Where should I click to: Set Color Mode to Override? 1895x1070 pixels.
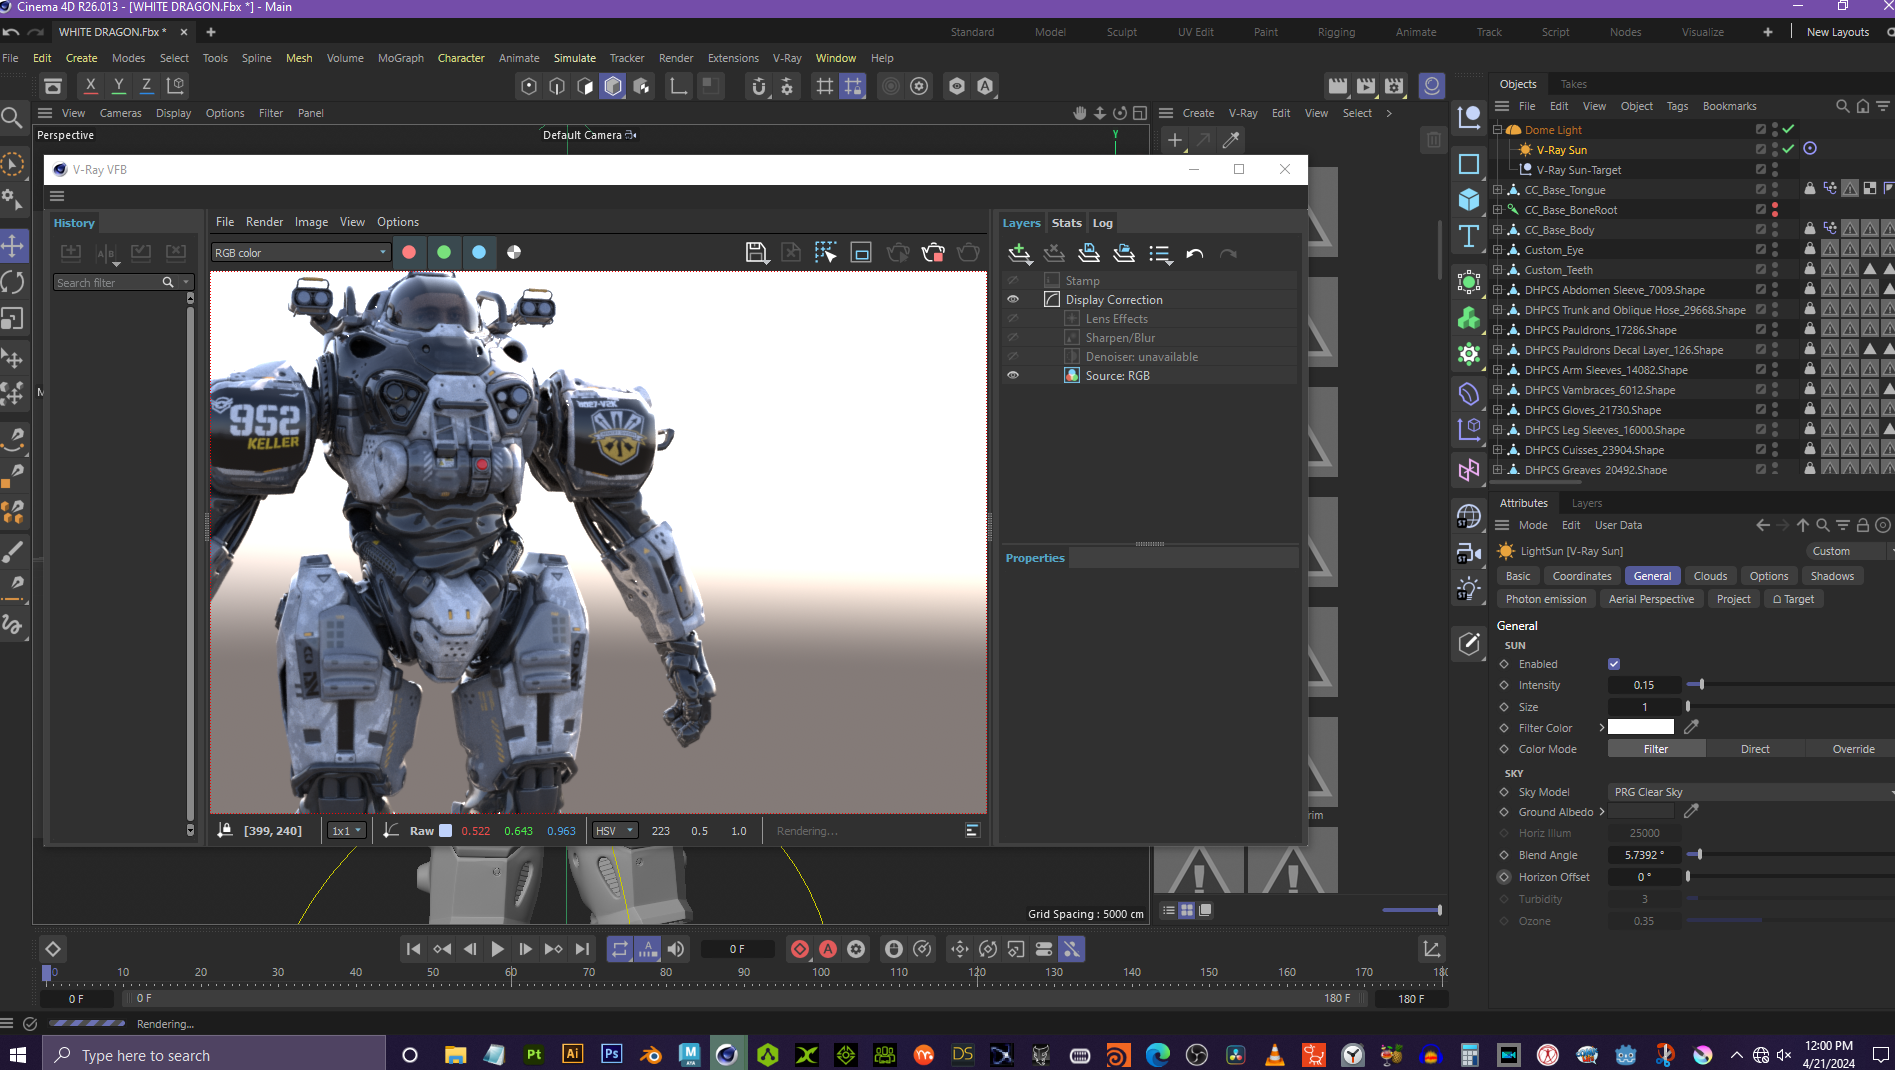click(1853, 749)
